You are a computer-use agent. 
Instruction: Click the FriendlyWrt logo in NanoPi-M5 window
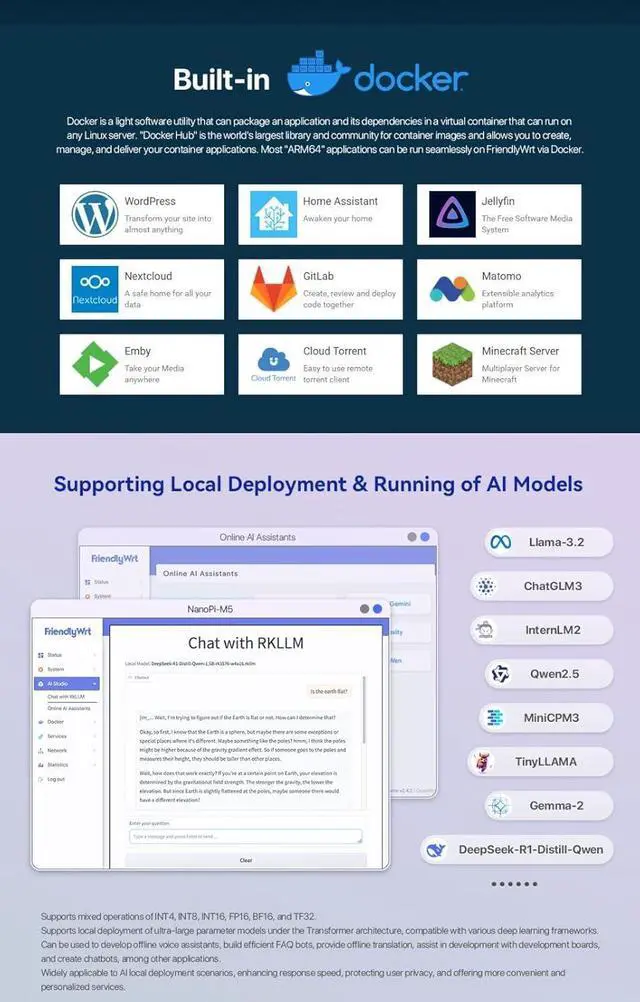pos(68,631)
